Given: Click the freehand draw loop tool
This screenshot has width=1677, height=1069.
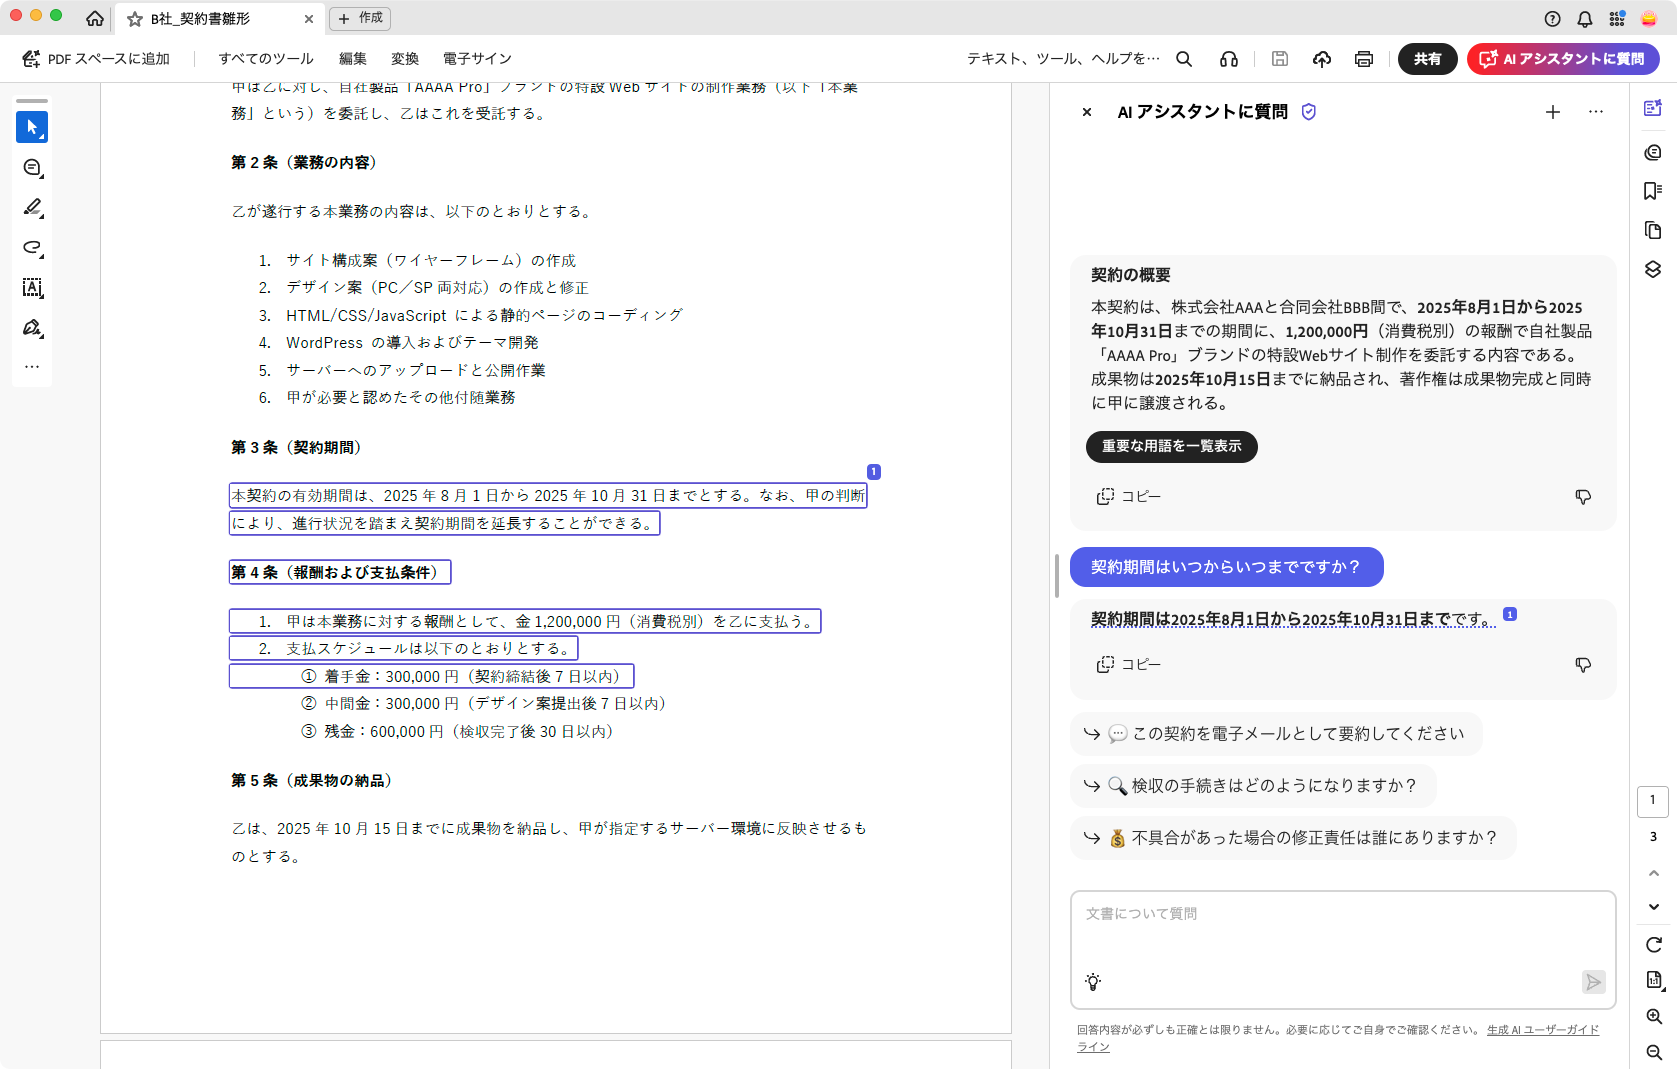Looking at the screenshot, I should pyautogui.click(x=32, y=248).
